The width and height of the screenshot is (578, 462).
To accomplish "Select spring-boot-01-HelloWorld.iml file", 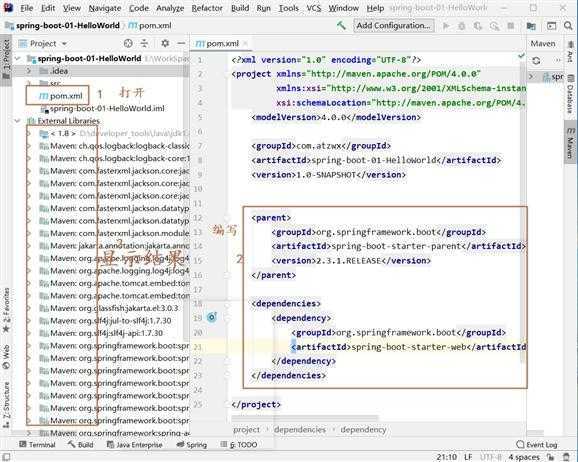I will click(x=102, y=108).
